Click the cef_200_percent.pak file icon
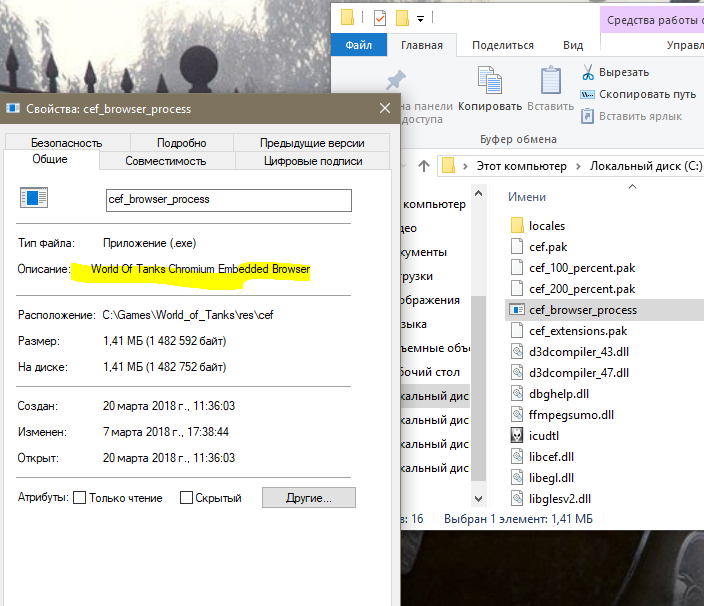 [517, 289]
